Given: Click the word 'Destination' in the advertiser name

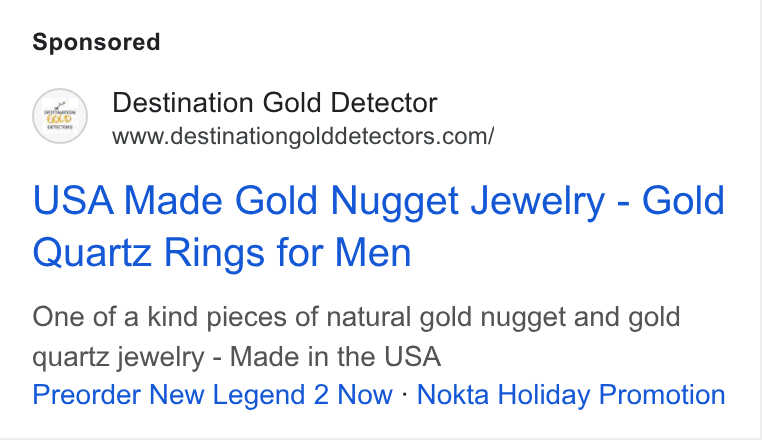Looking at the screenshot, I should point(183,103).
